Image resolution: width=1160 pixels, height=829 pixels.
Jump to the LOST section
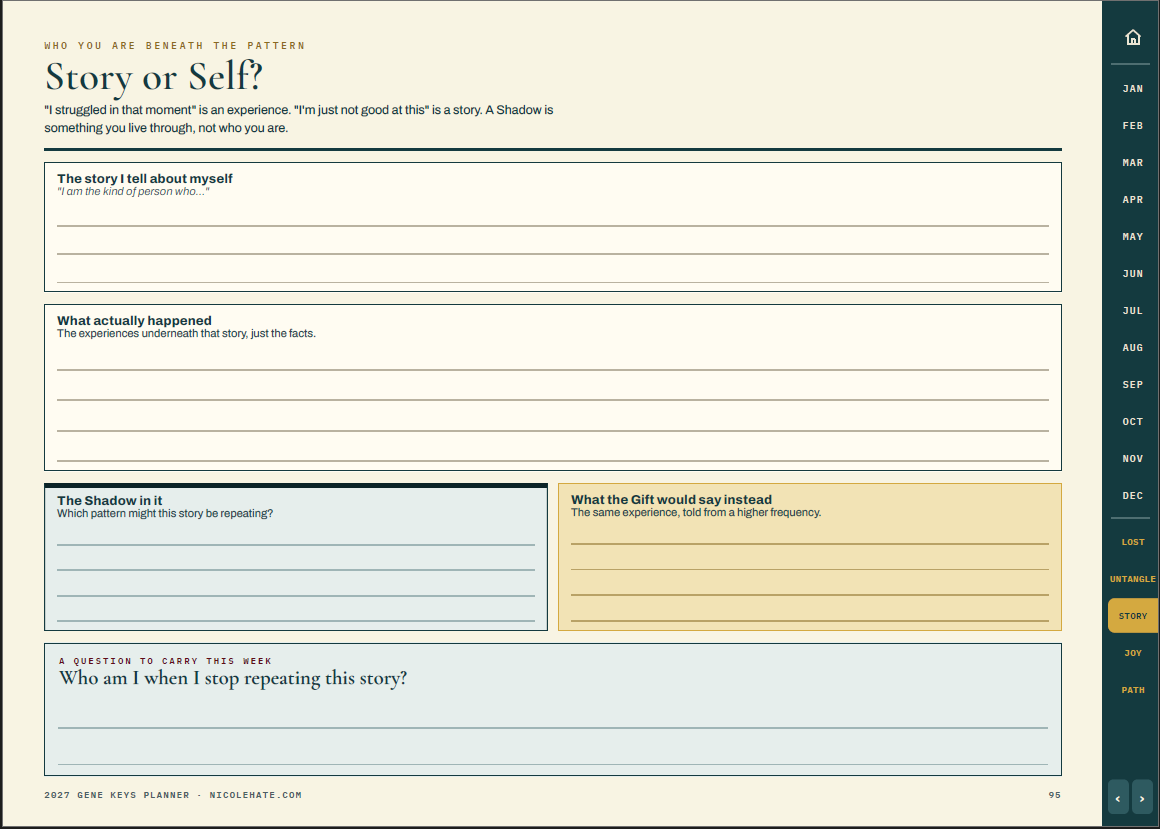1133,542
